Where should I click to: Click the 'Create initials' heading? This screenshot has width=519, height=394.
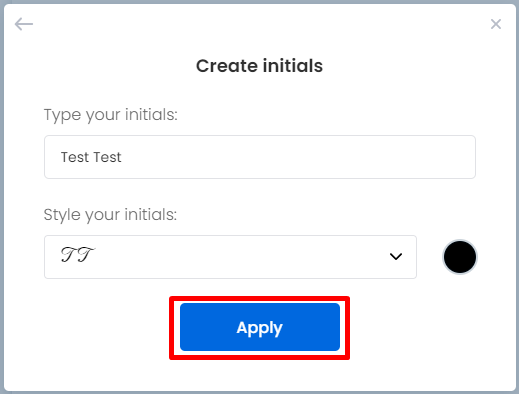(x=259, y=66)
